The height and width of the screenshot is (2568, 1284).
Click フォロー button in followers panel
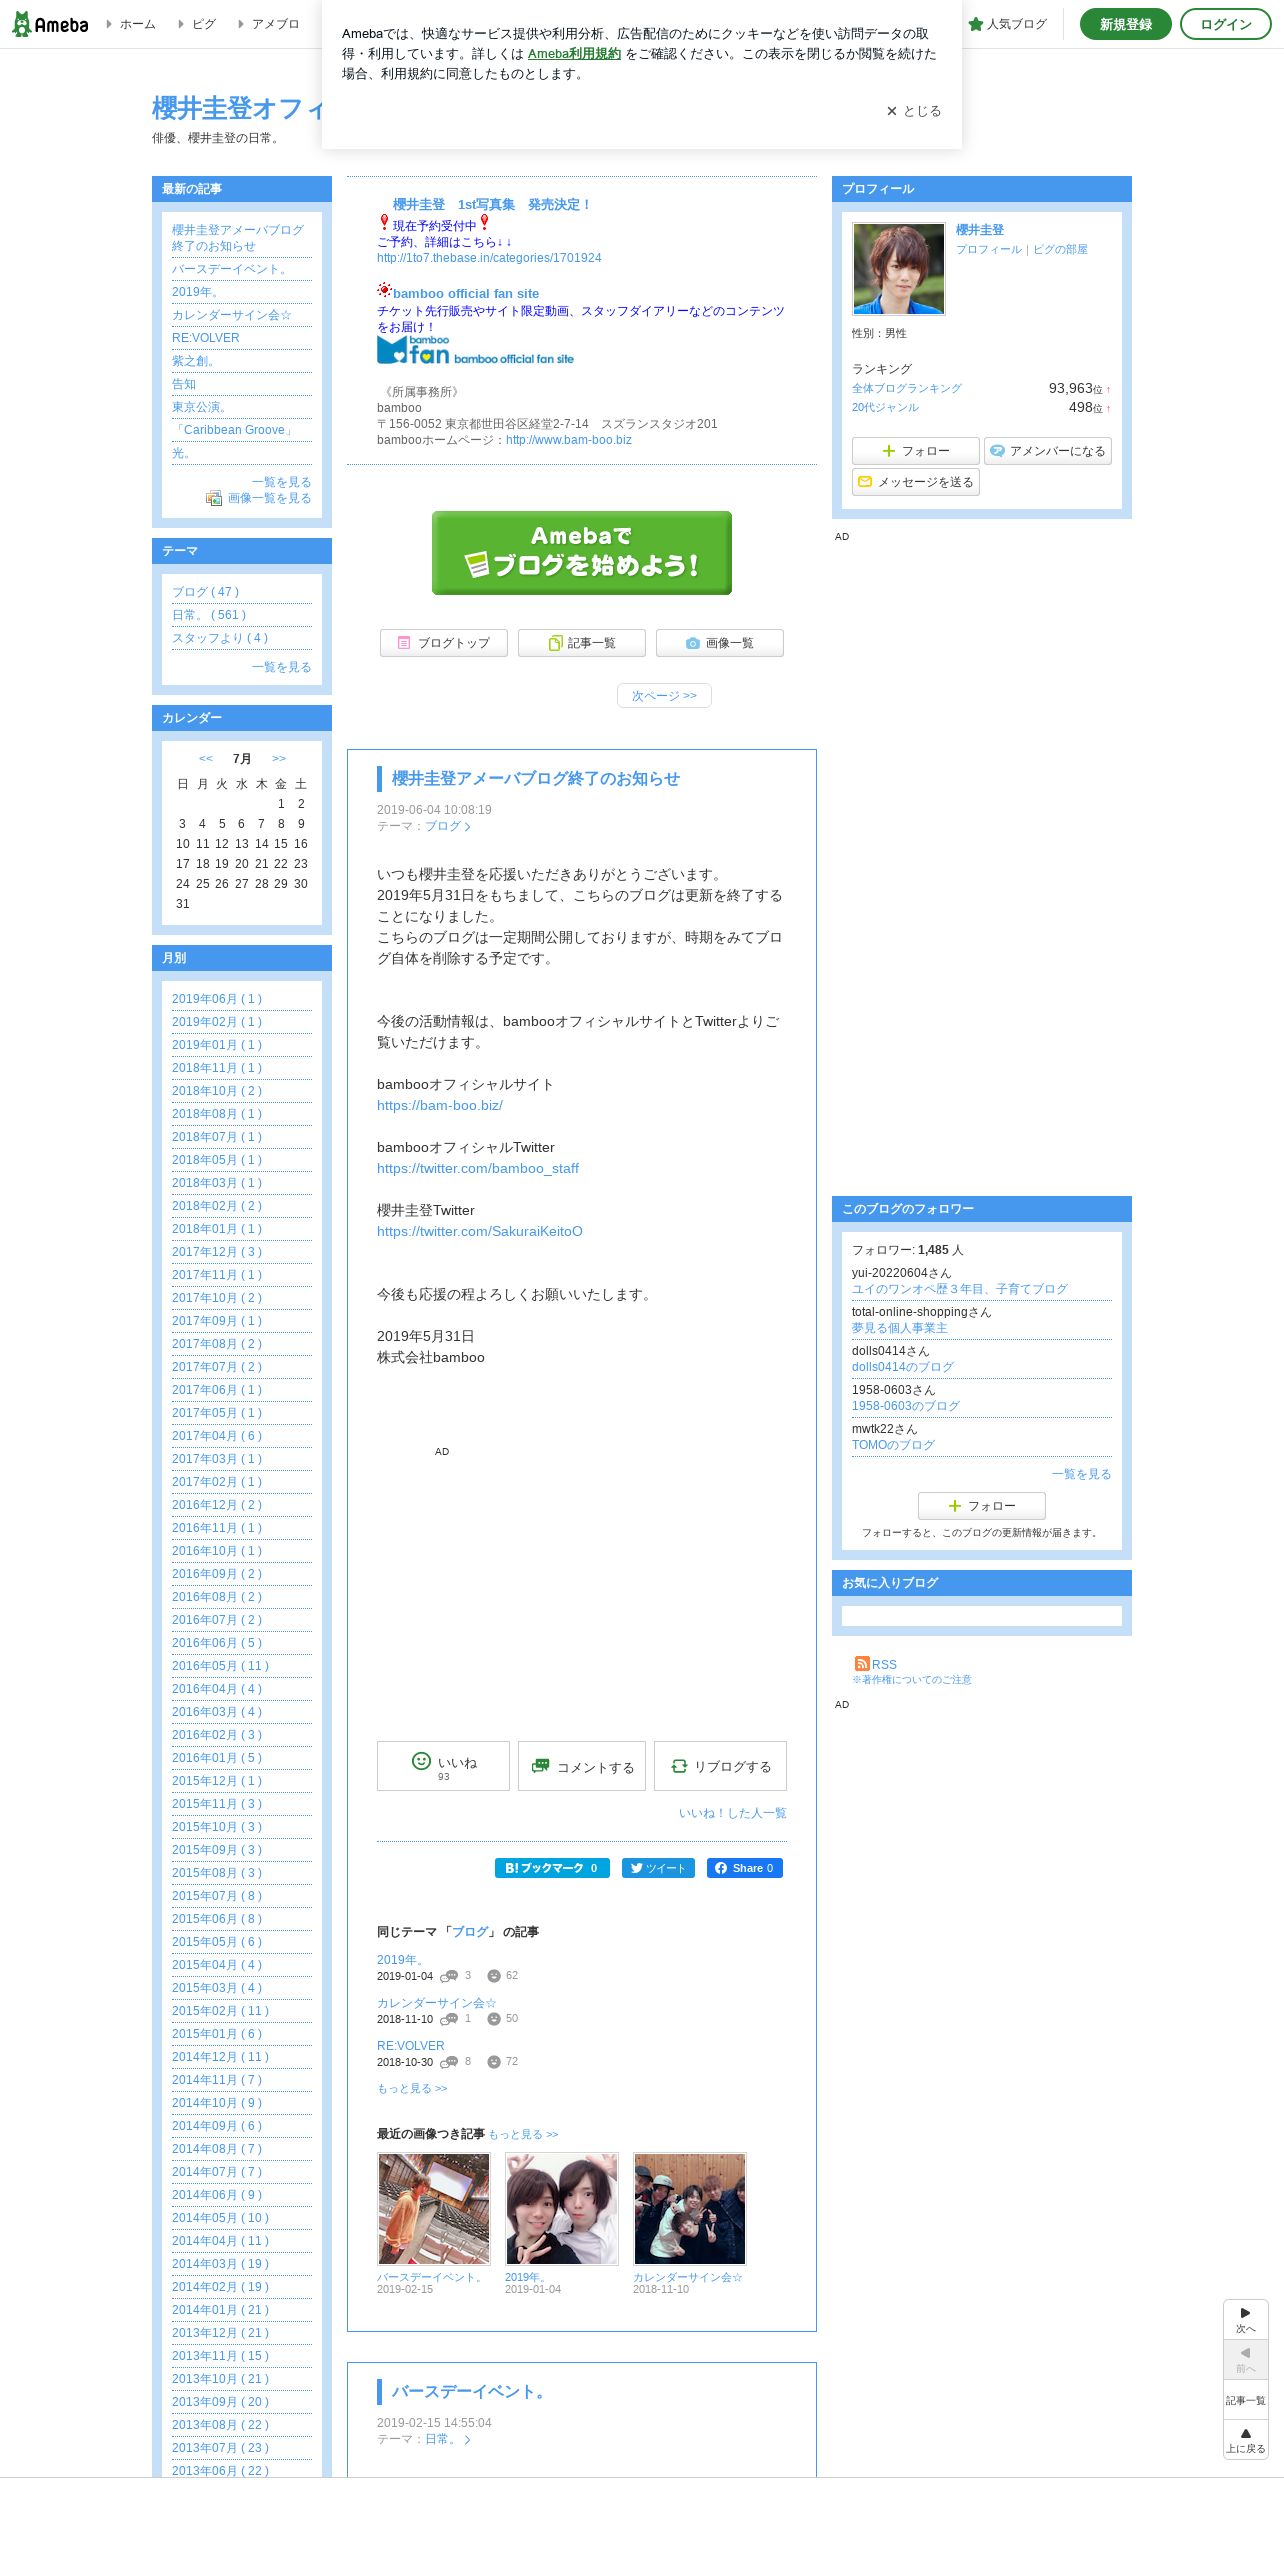[982, 1506]
